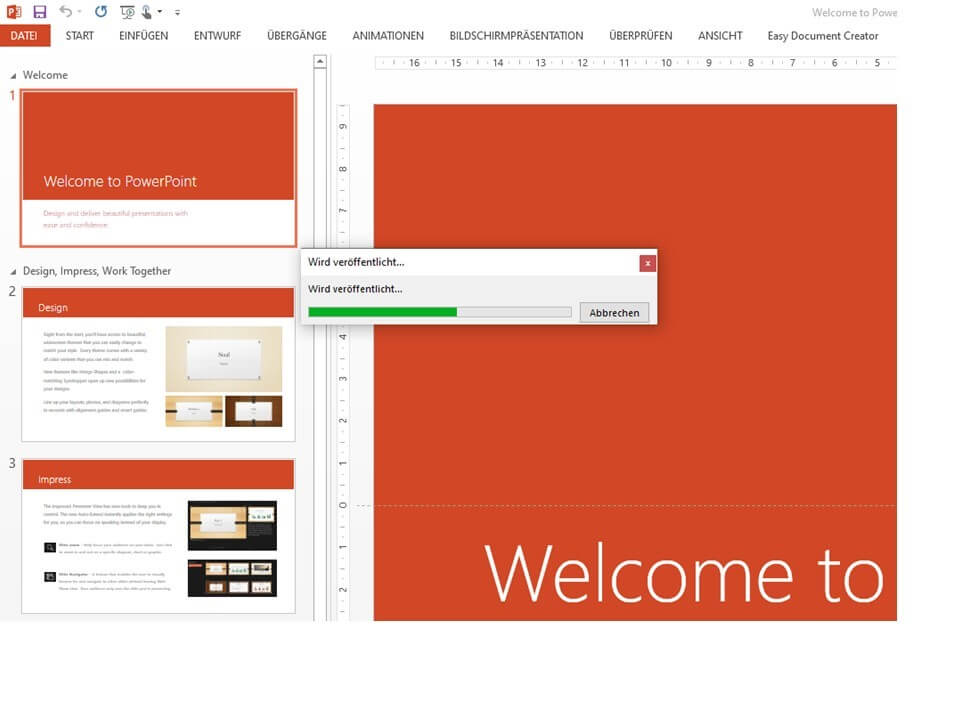Open the ÜBERGÄNGE tab
960x720 pixels.
297,36
